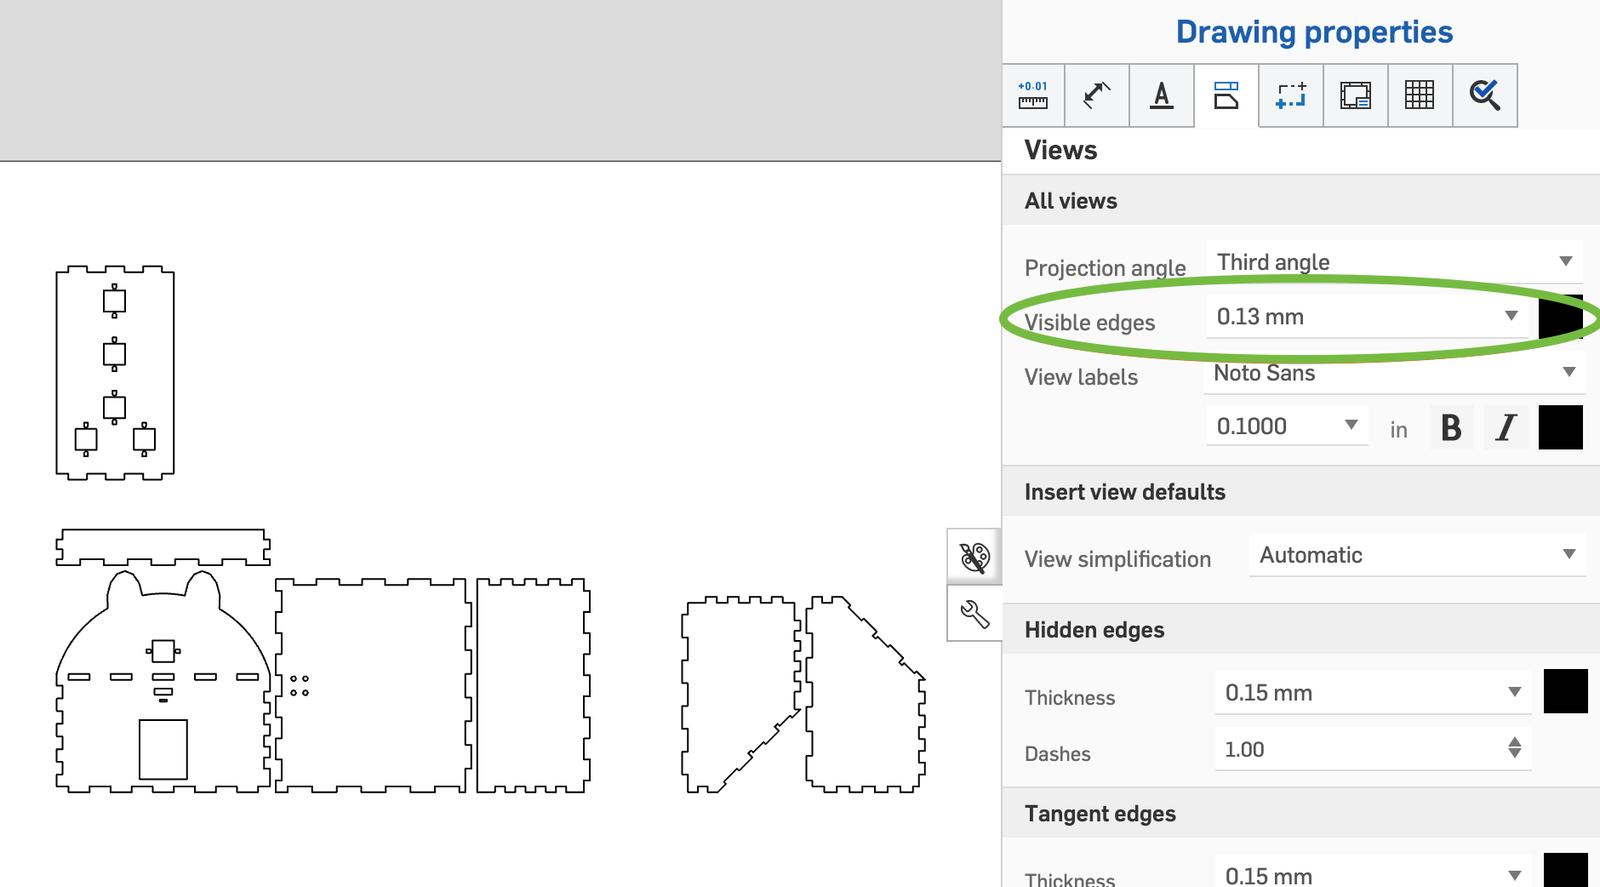Viewport: 1600px width, 887px height.
Task: Open the dimension arrows properties tab
Action: coord(1097,95)
